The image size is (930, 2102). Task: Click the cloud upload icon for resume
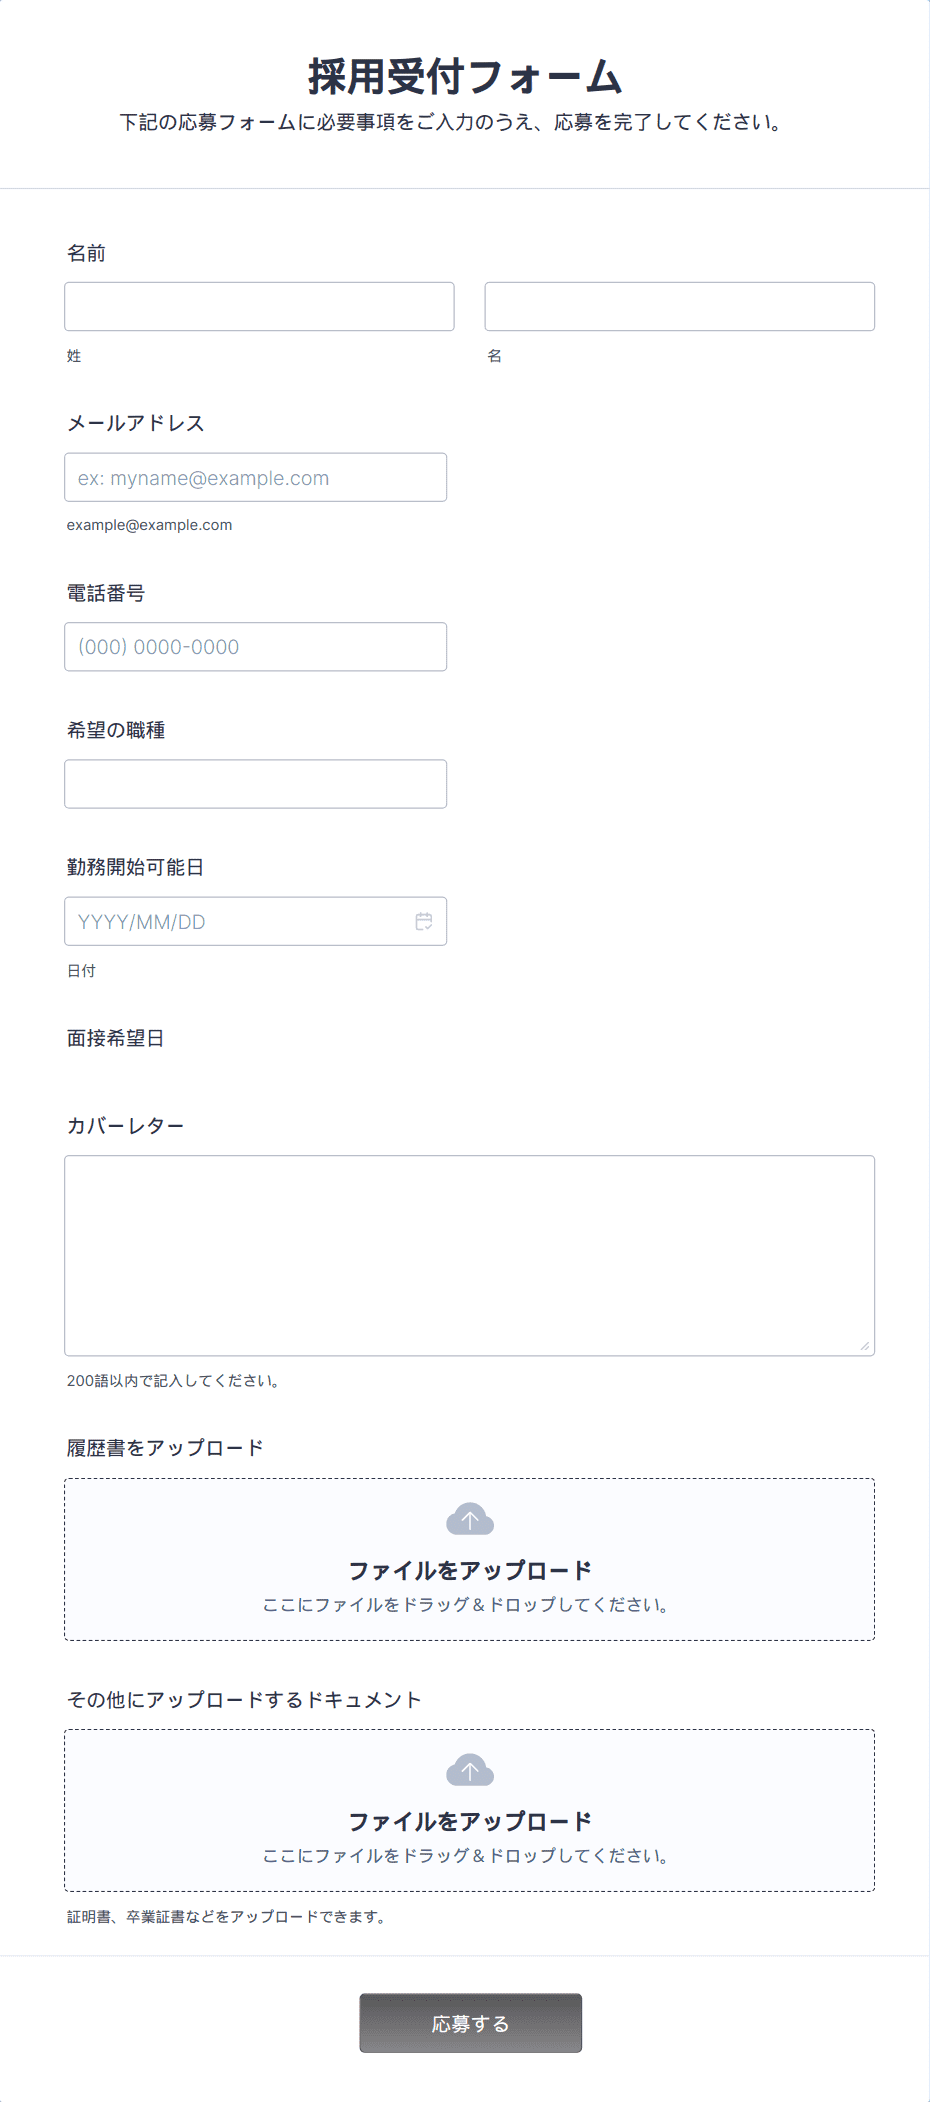pyautogui.click(x=470, y=1519)
